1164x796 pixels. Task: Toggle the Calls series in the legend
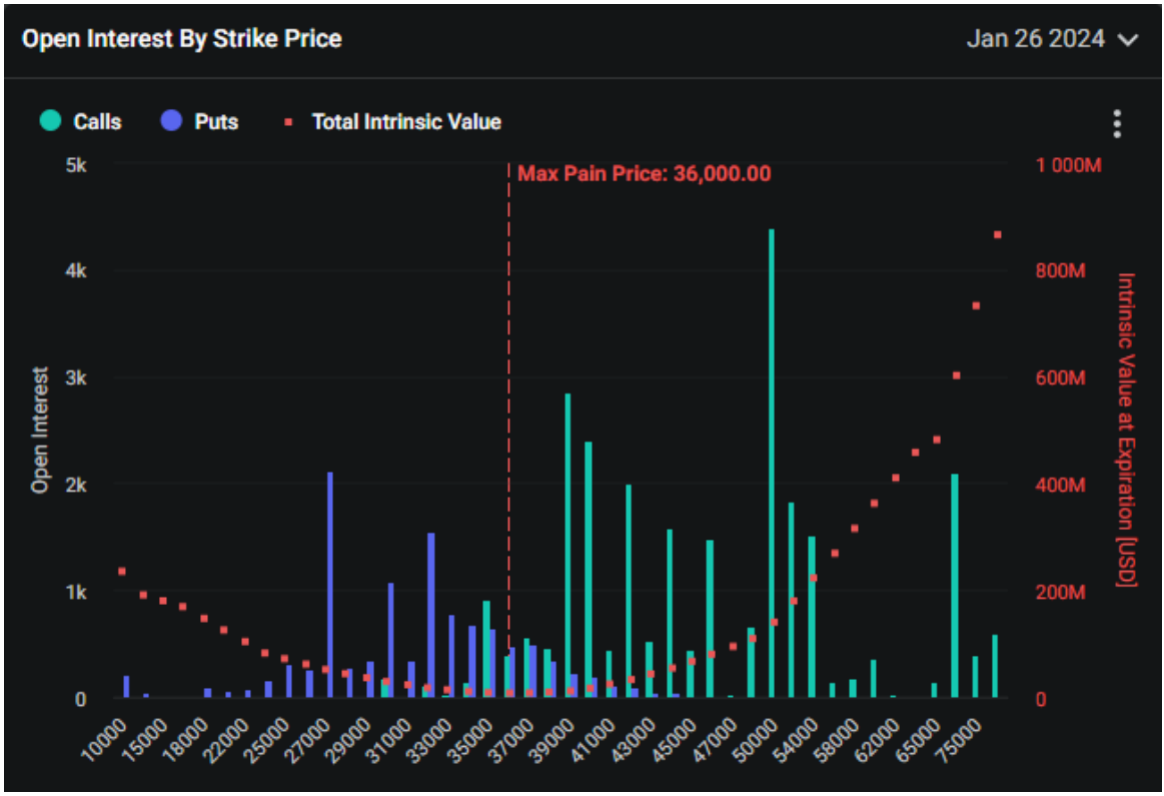coord(81,122)
